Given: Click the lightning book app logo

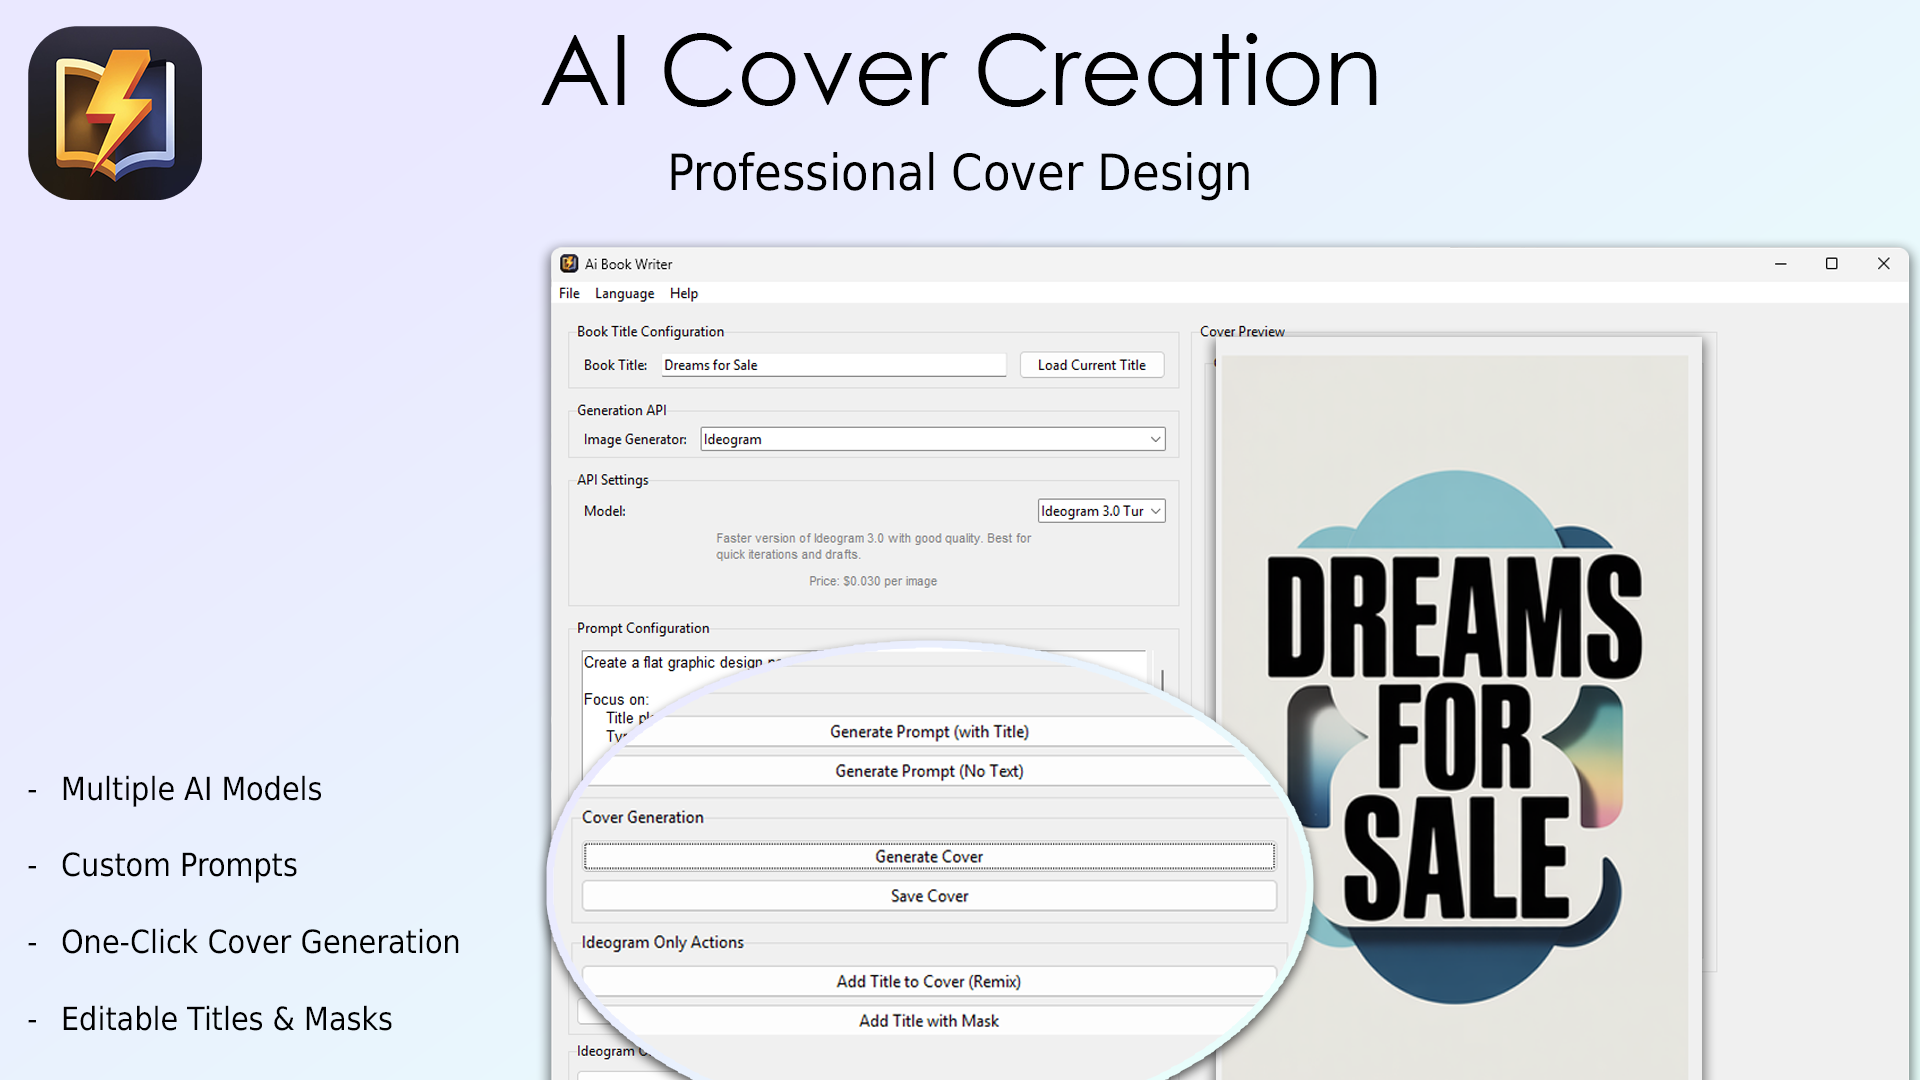Looking at the screenshot, I should pos(114,112).
